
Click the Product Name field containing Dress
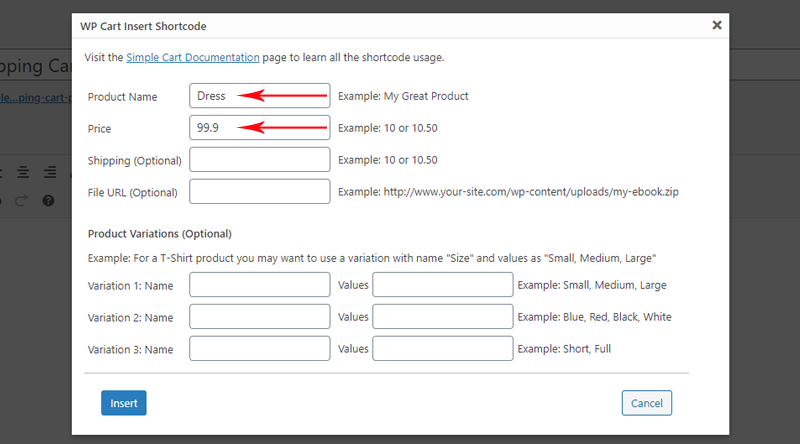pos(260,95)
